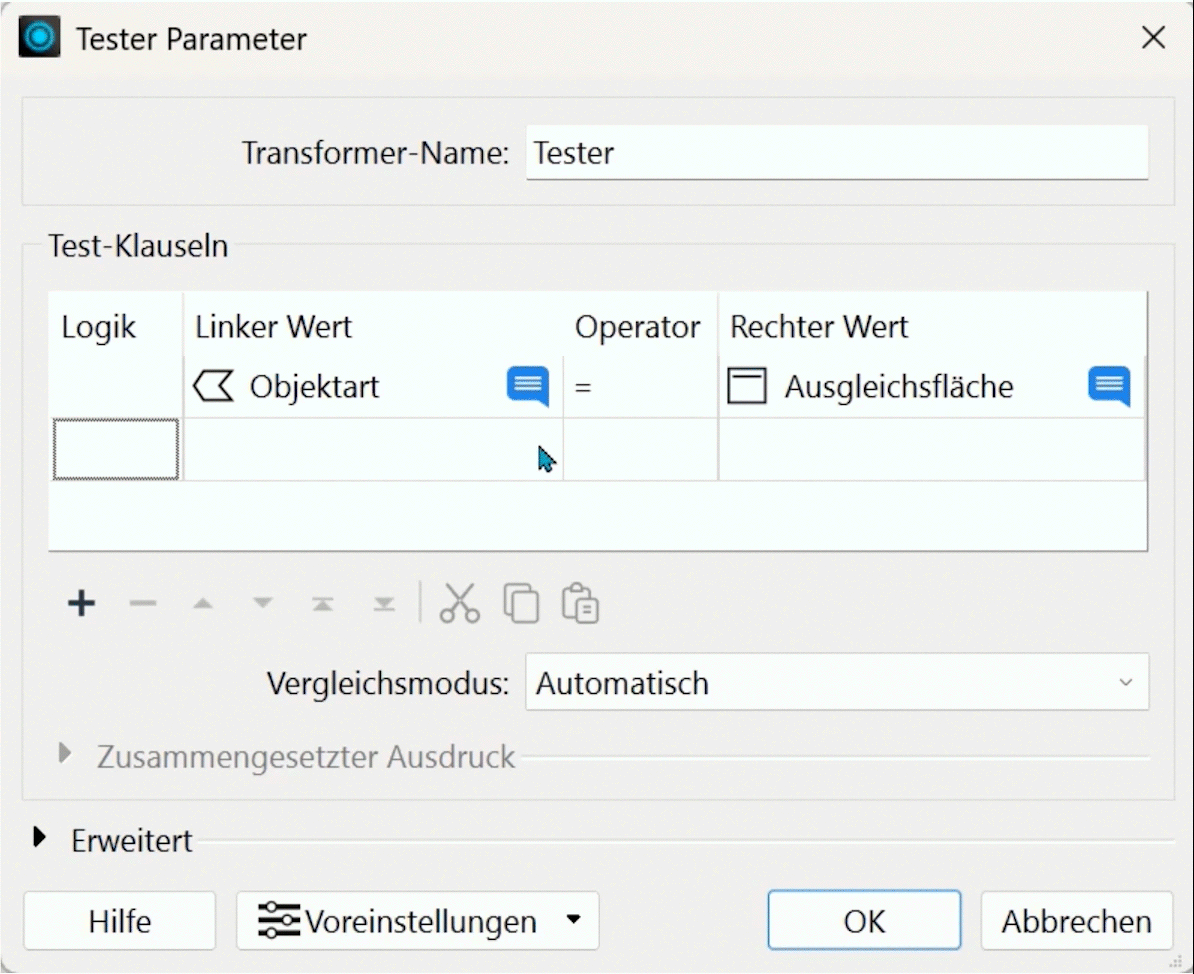Click the empty Rechter Wert cell in second row
This screenshot has width=1194, height=974.
(x=931, y=449)
